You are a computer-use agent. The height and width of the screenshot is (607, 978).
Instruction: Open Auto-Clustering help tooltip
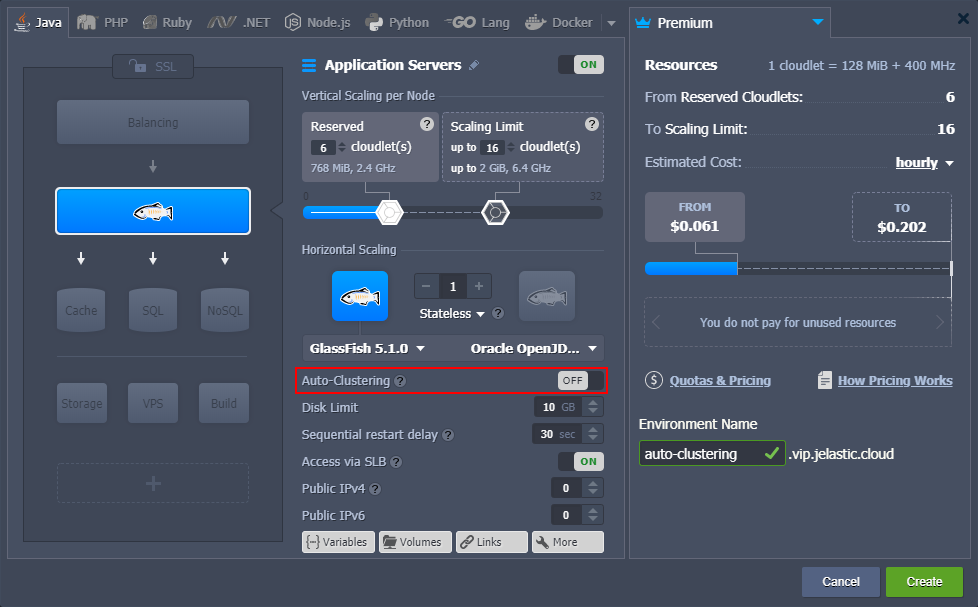click(x=400, y=381)
